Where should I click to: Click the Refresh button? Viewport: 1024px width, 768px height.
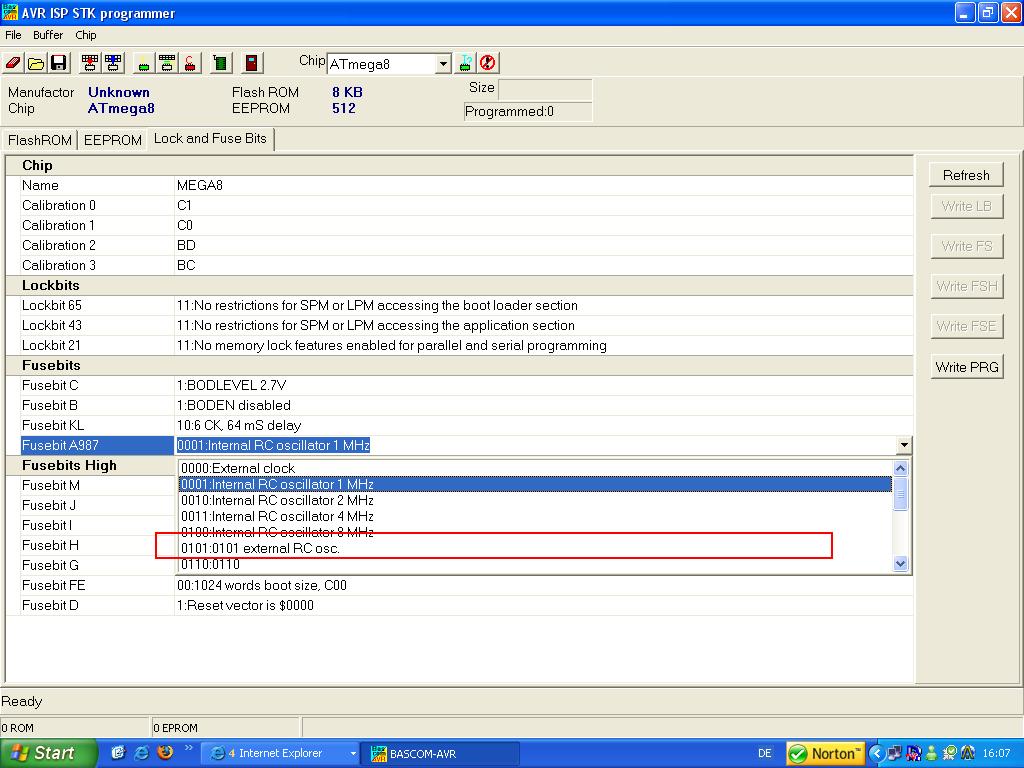(966, 175)
